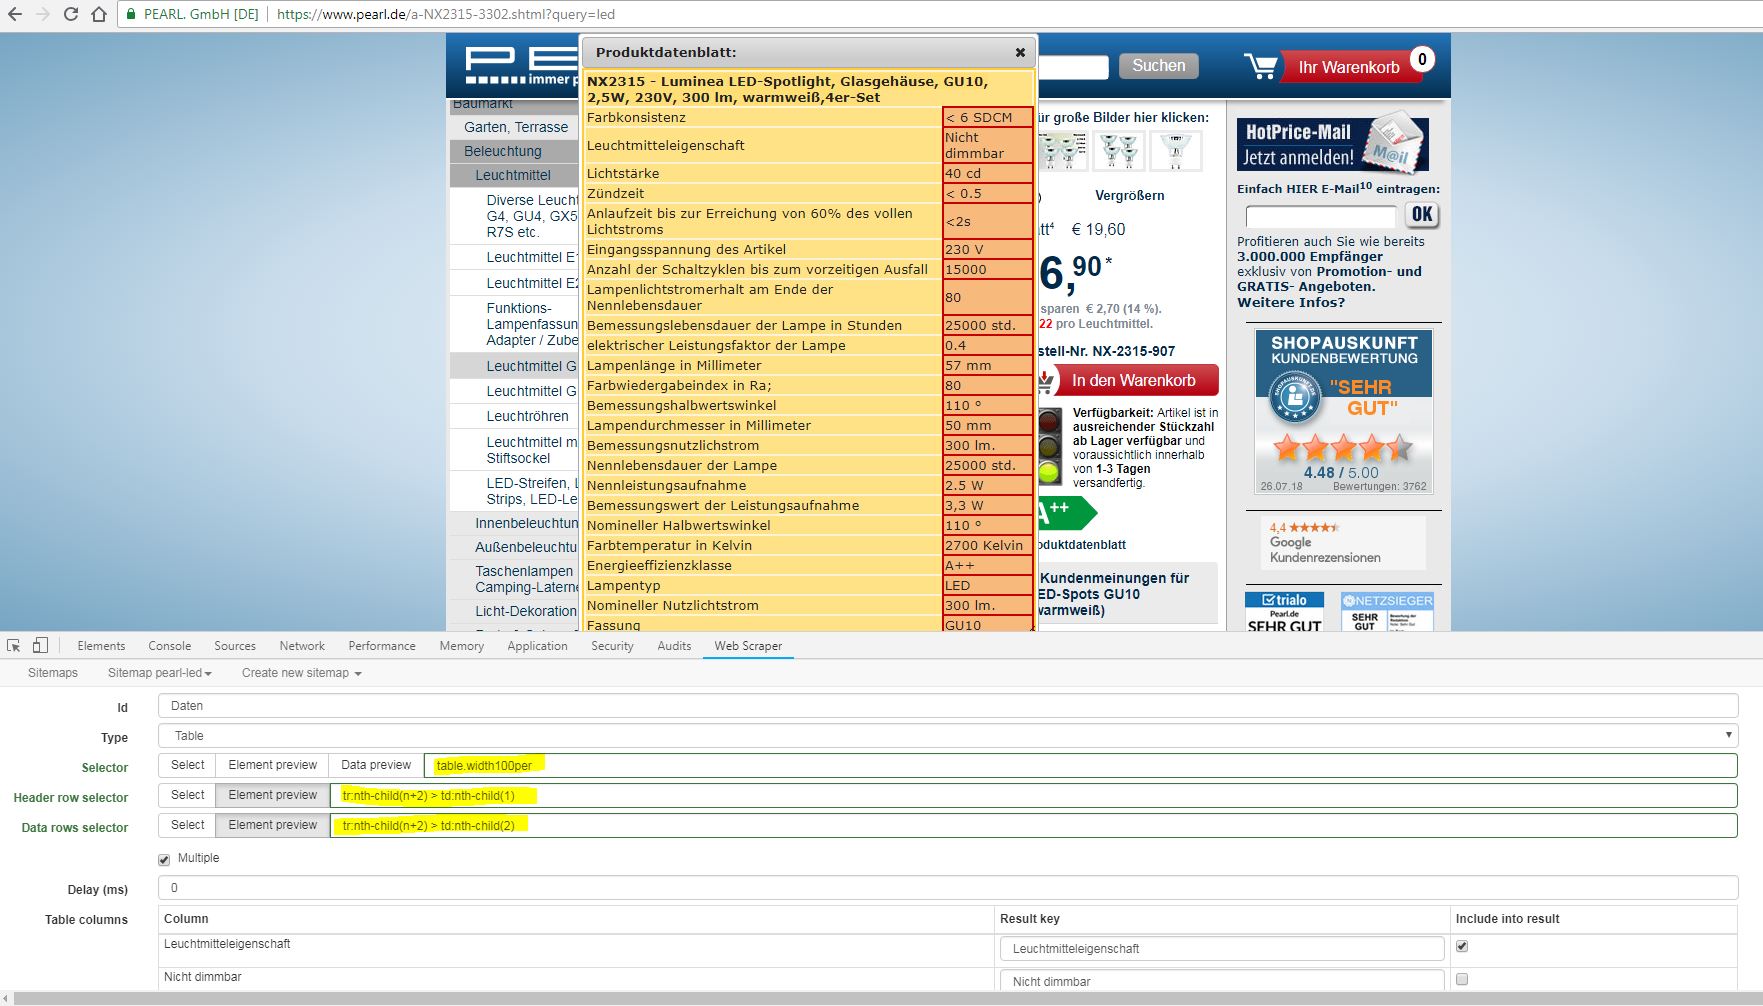Uncheck include for Leuchtmitteleigenschaft column
The width and height of the screenshot is (1763, 1006).
pos(1462,946)
